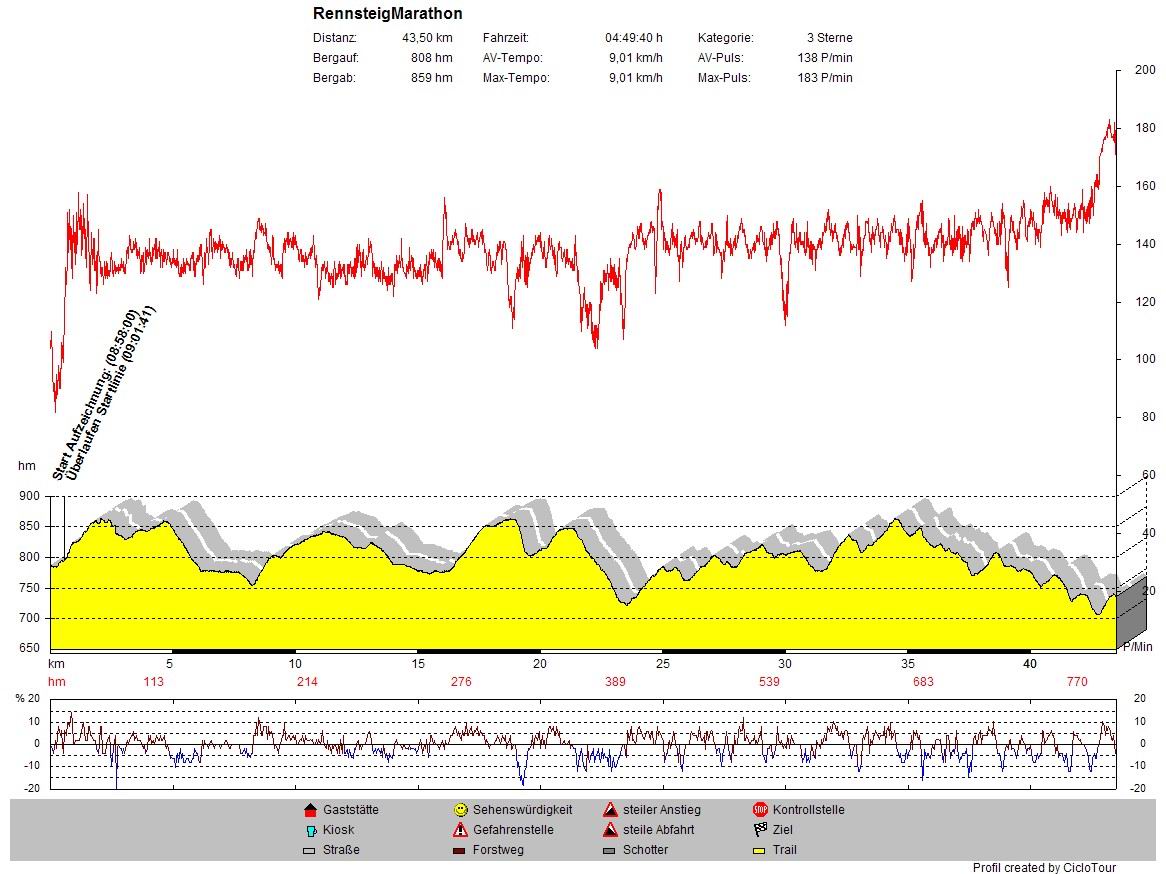This screenshot has width=1166, height=874.
Task: Select the steiler Anstieg icon
Action: 610,810
